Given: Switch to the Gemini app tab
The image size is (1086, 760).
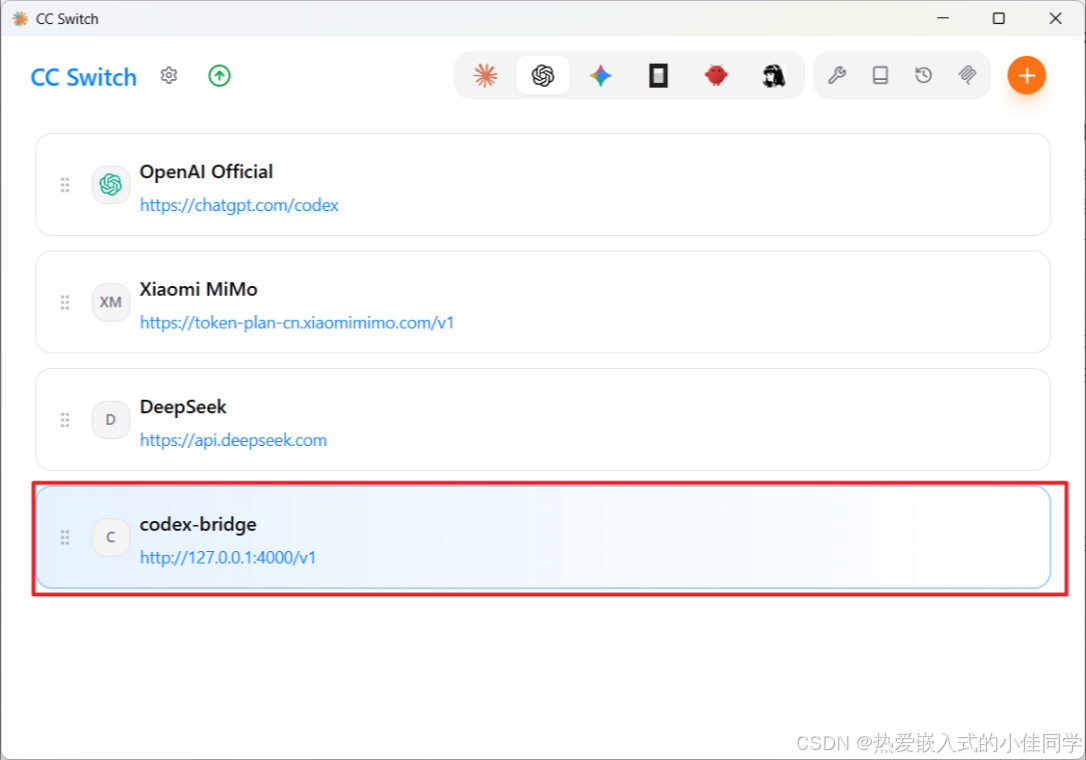Looking at the screenshot, I should click(600, 75).
